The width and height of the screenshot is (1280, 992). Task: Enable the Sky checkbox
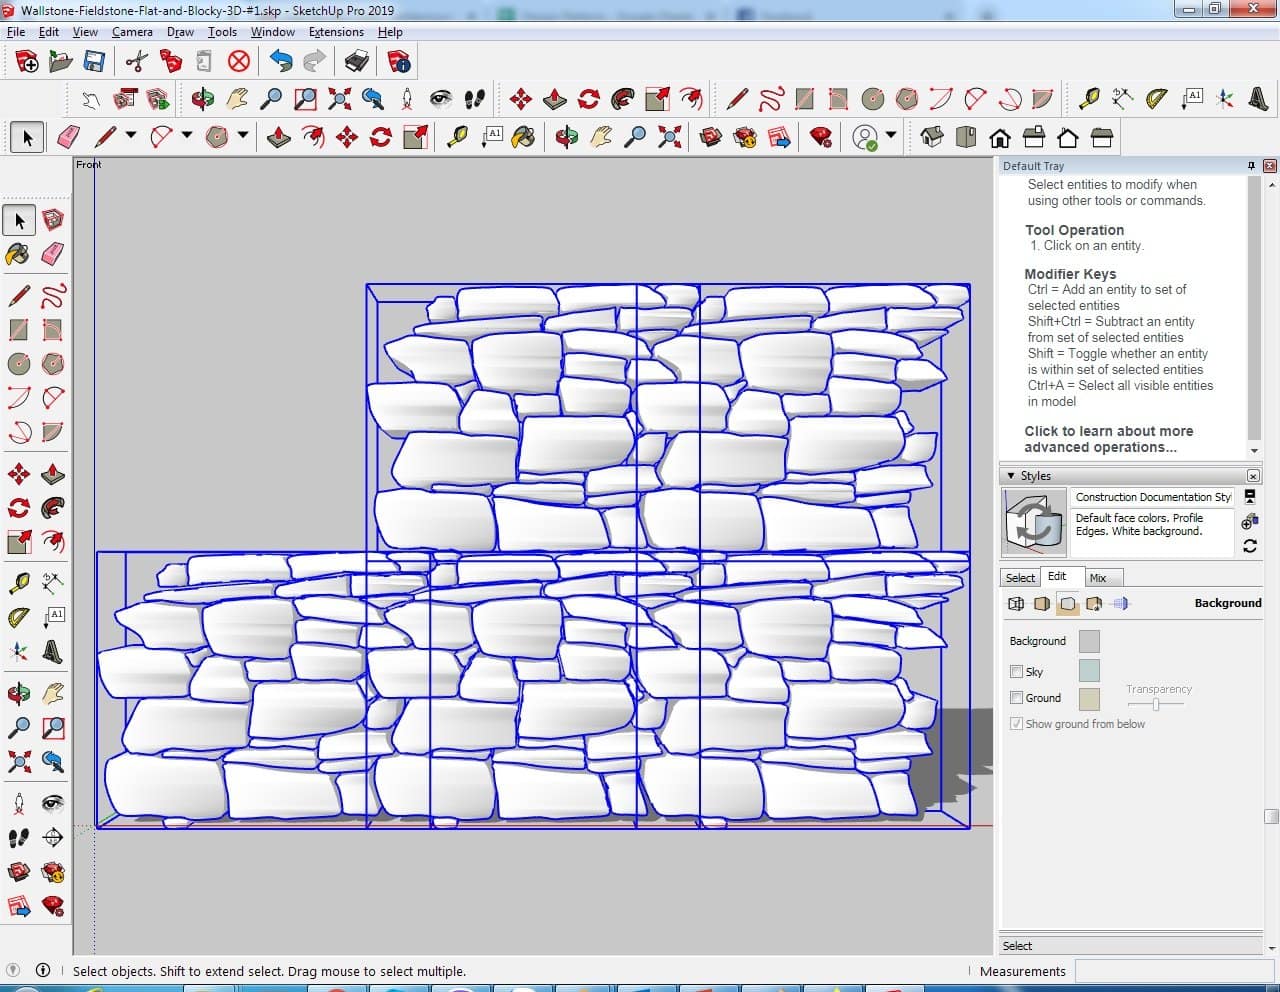[x=1016, y=672]
